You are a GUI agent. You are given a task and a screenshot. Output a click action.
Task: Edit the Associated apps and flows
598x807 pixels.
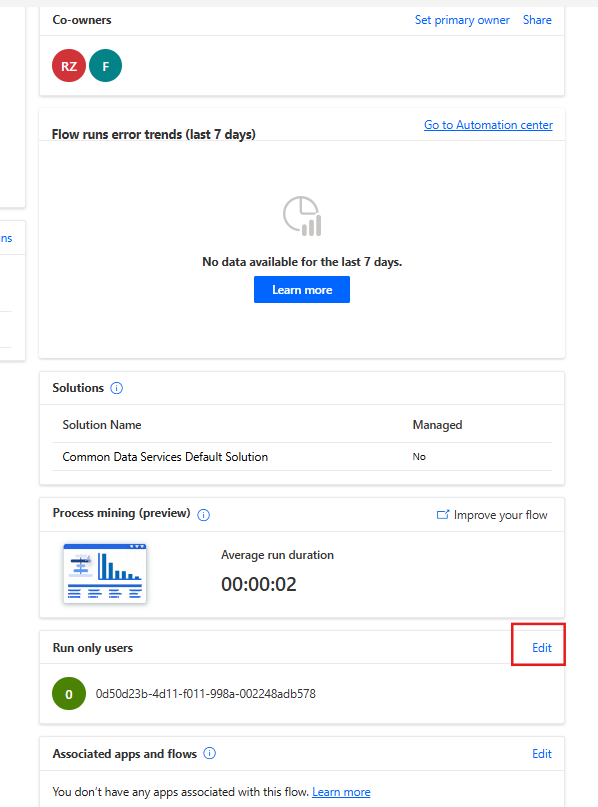(x=541, y=754)
